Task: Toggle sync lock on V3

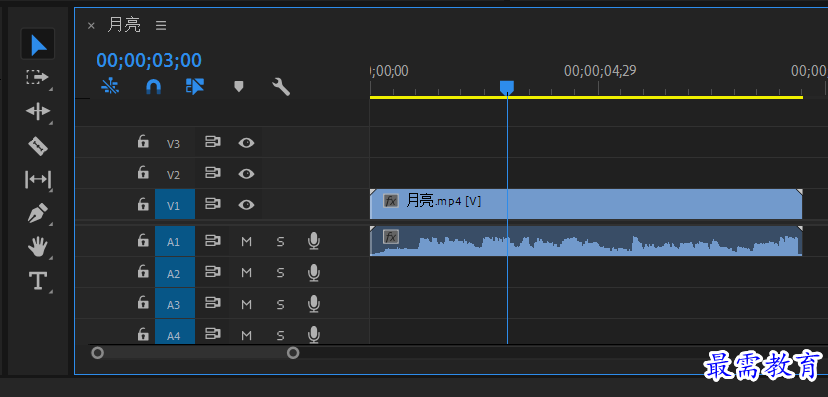Action: (x=213, y=142)
